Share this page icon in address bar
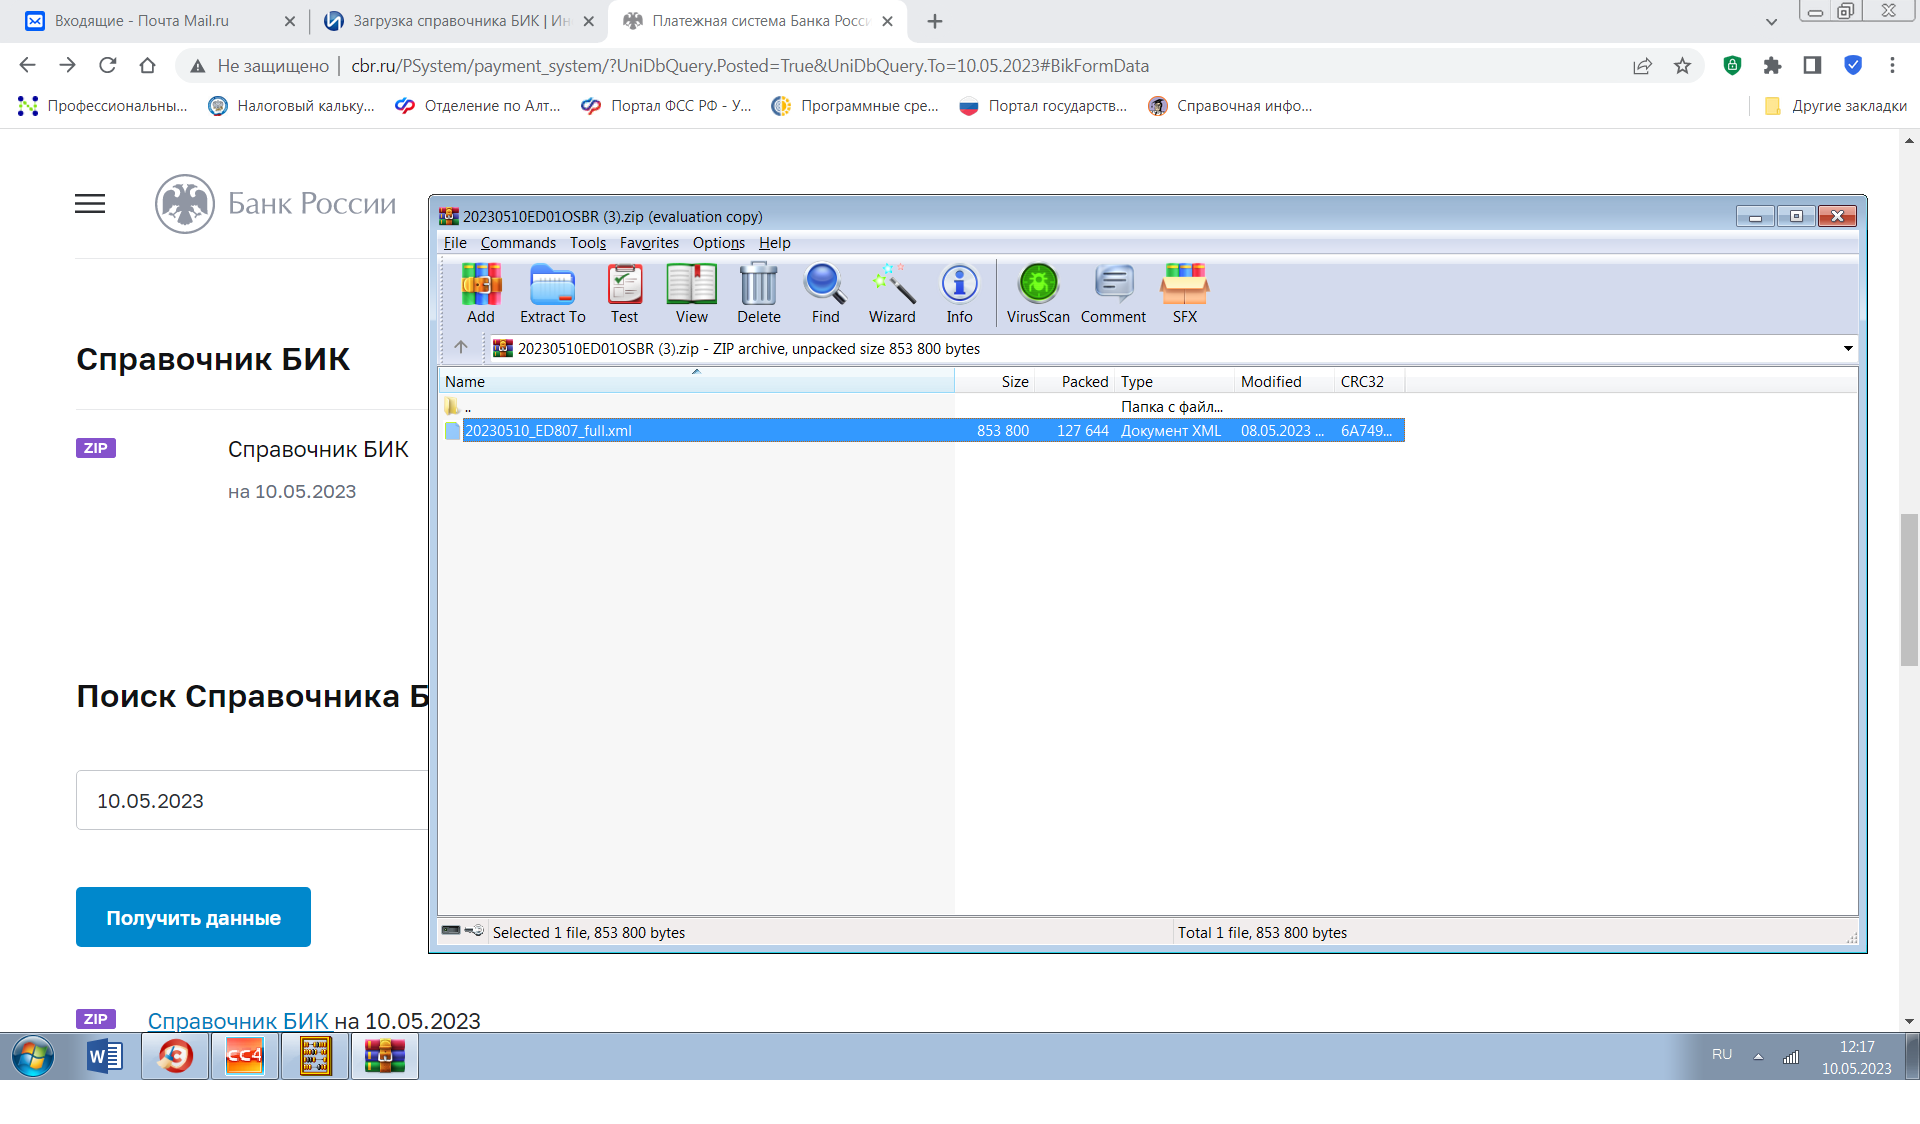The image size is (1920, 1124). point(1642,65)
